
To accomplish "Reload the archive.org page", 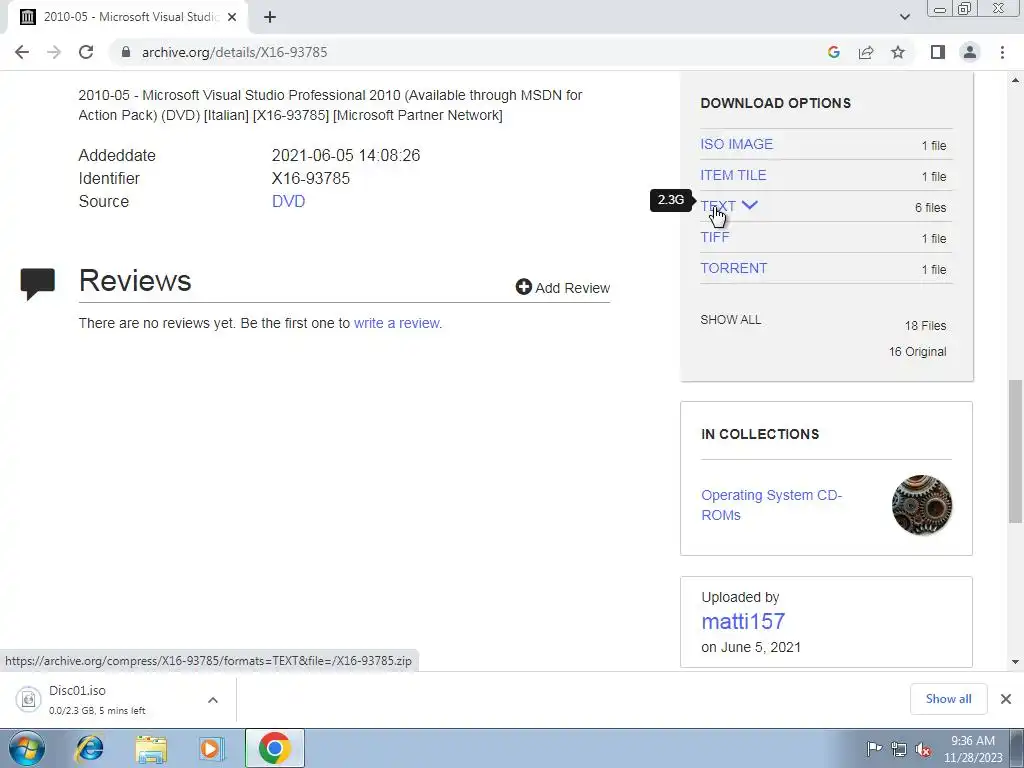I will click(86, 52).
